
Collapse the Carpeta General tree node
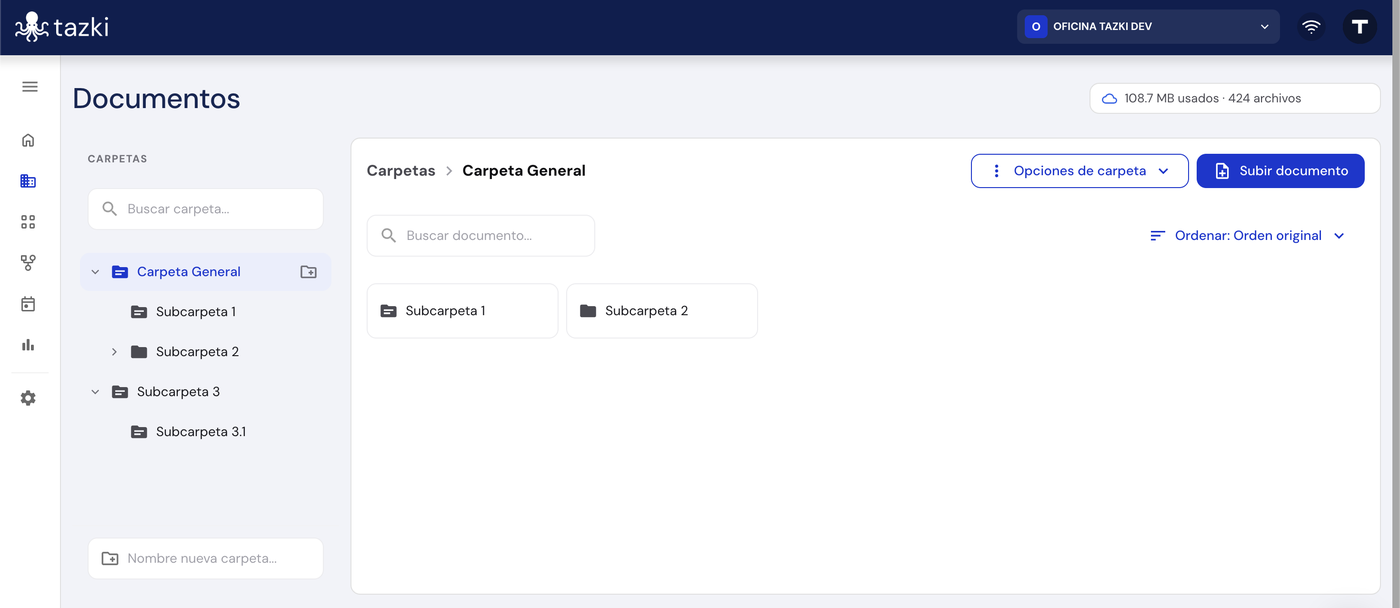click(96, 272)
